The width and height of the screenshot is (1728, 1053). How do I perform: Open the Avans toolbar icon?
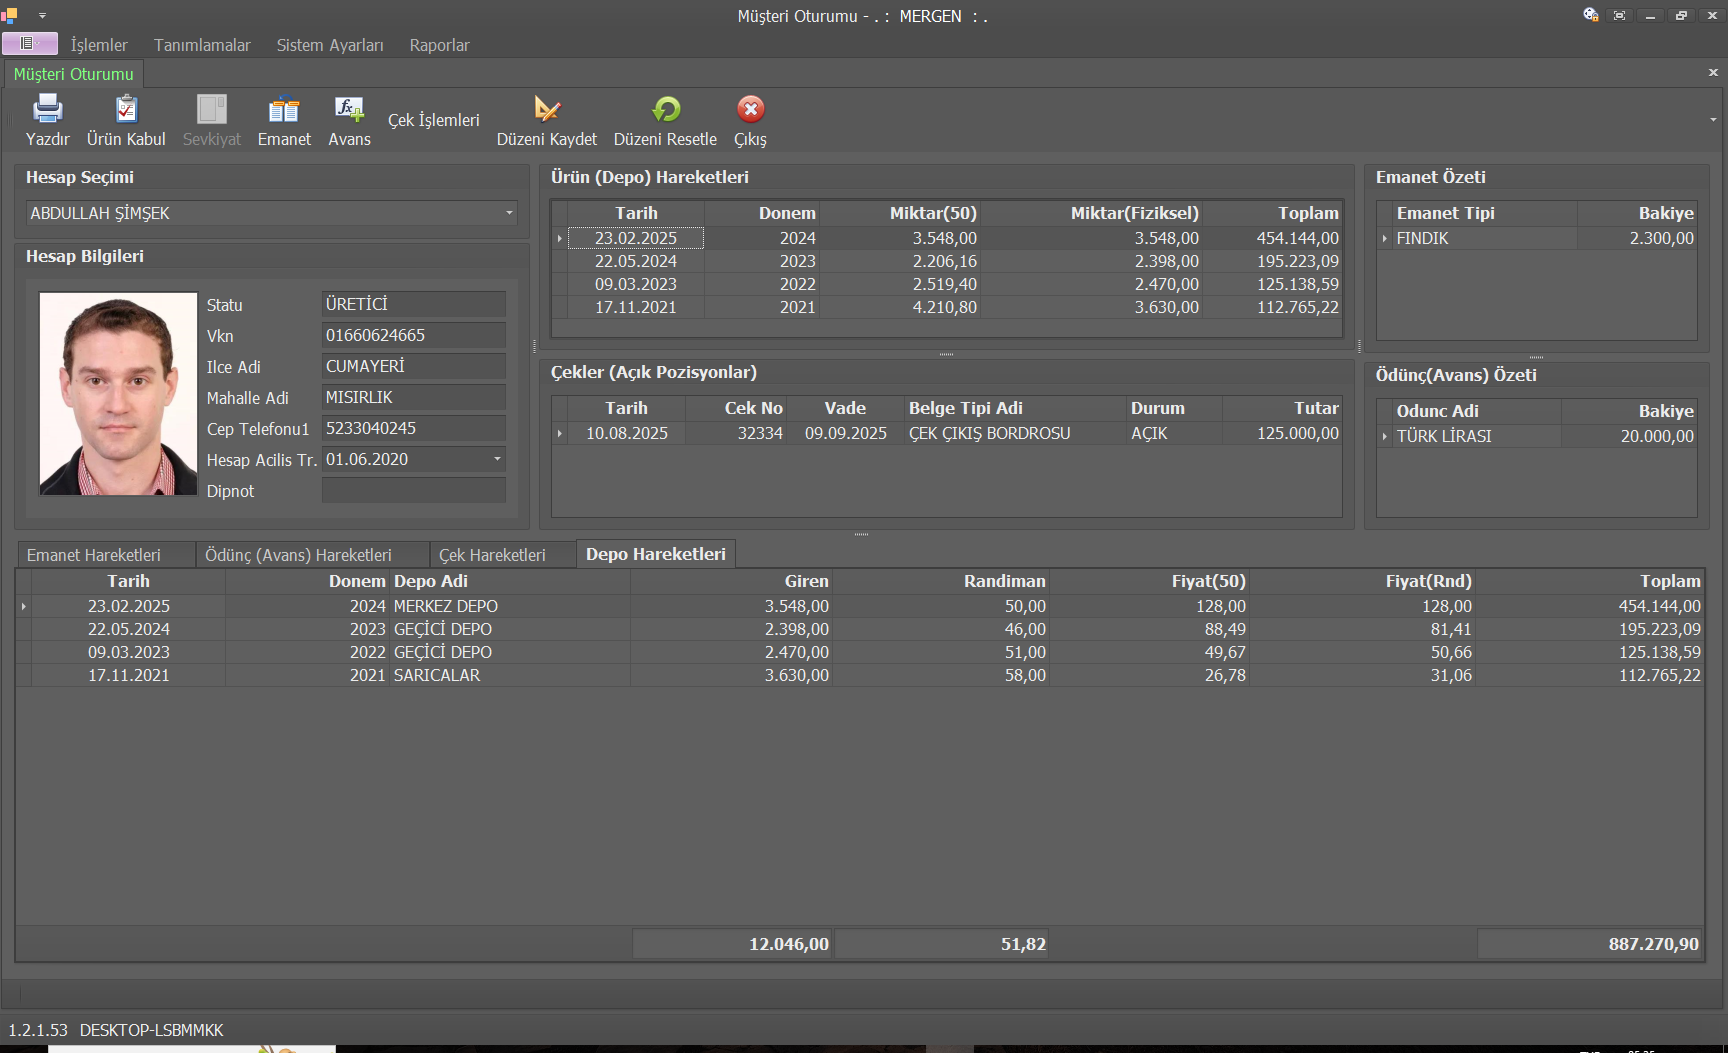tap(349, 109)
